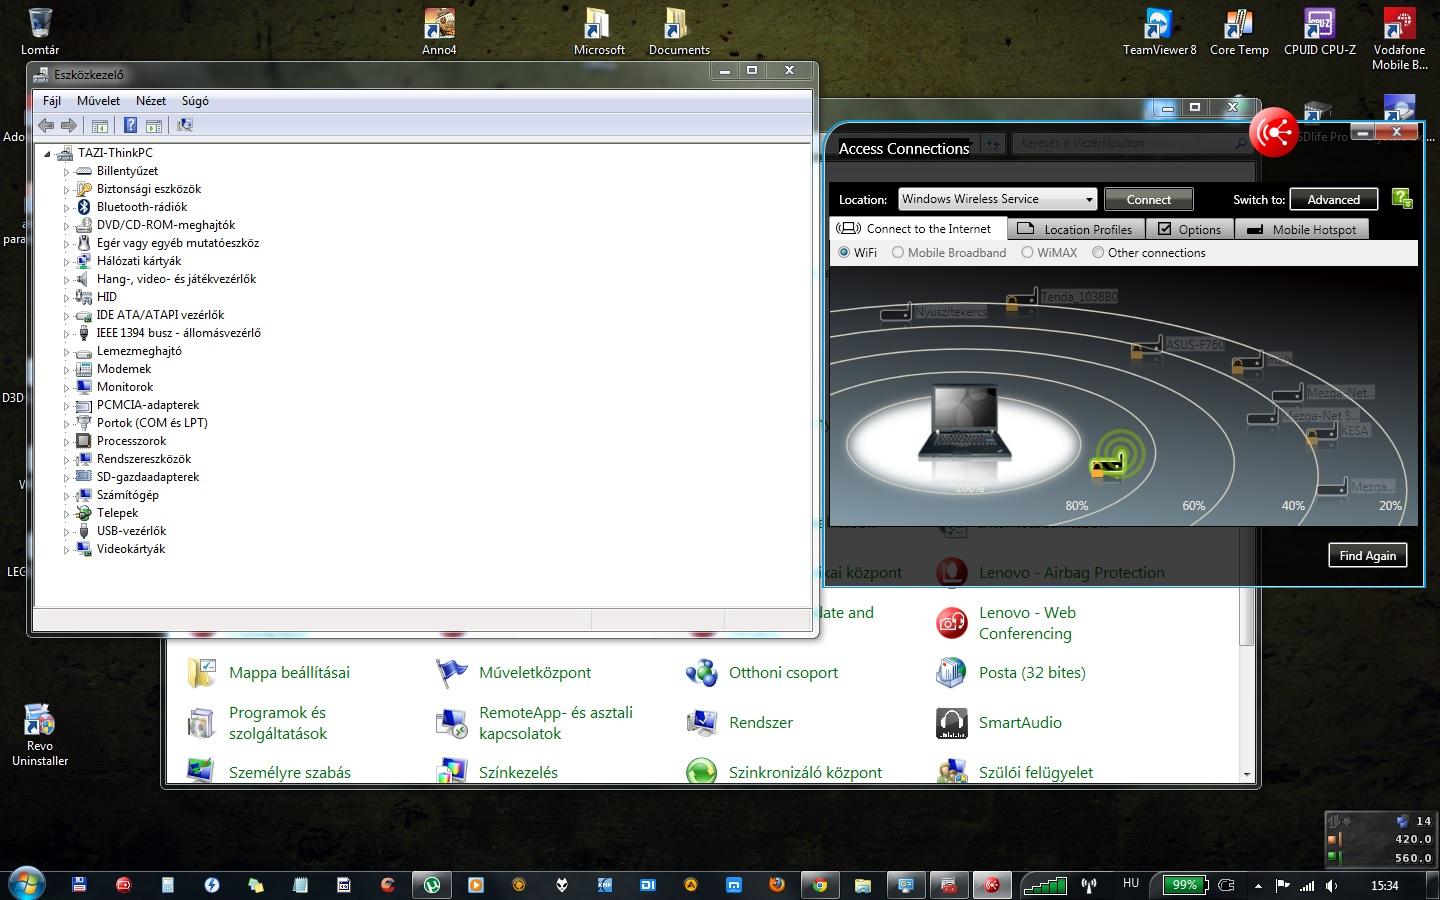Open Mappa beállításai link
Image resolution: width=1440 pixels, height=900 pixels.
click(289, 672)
